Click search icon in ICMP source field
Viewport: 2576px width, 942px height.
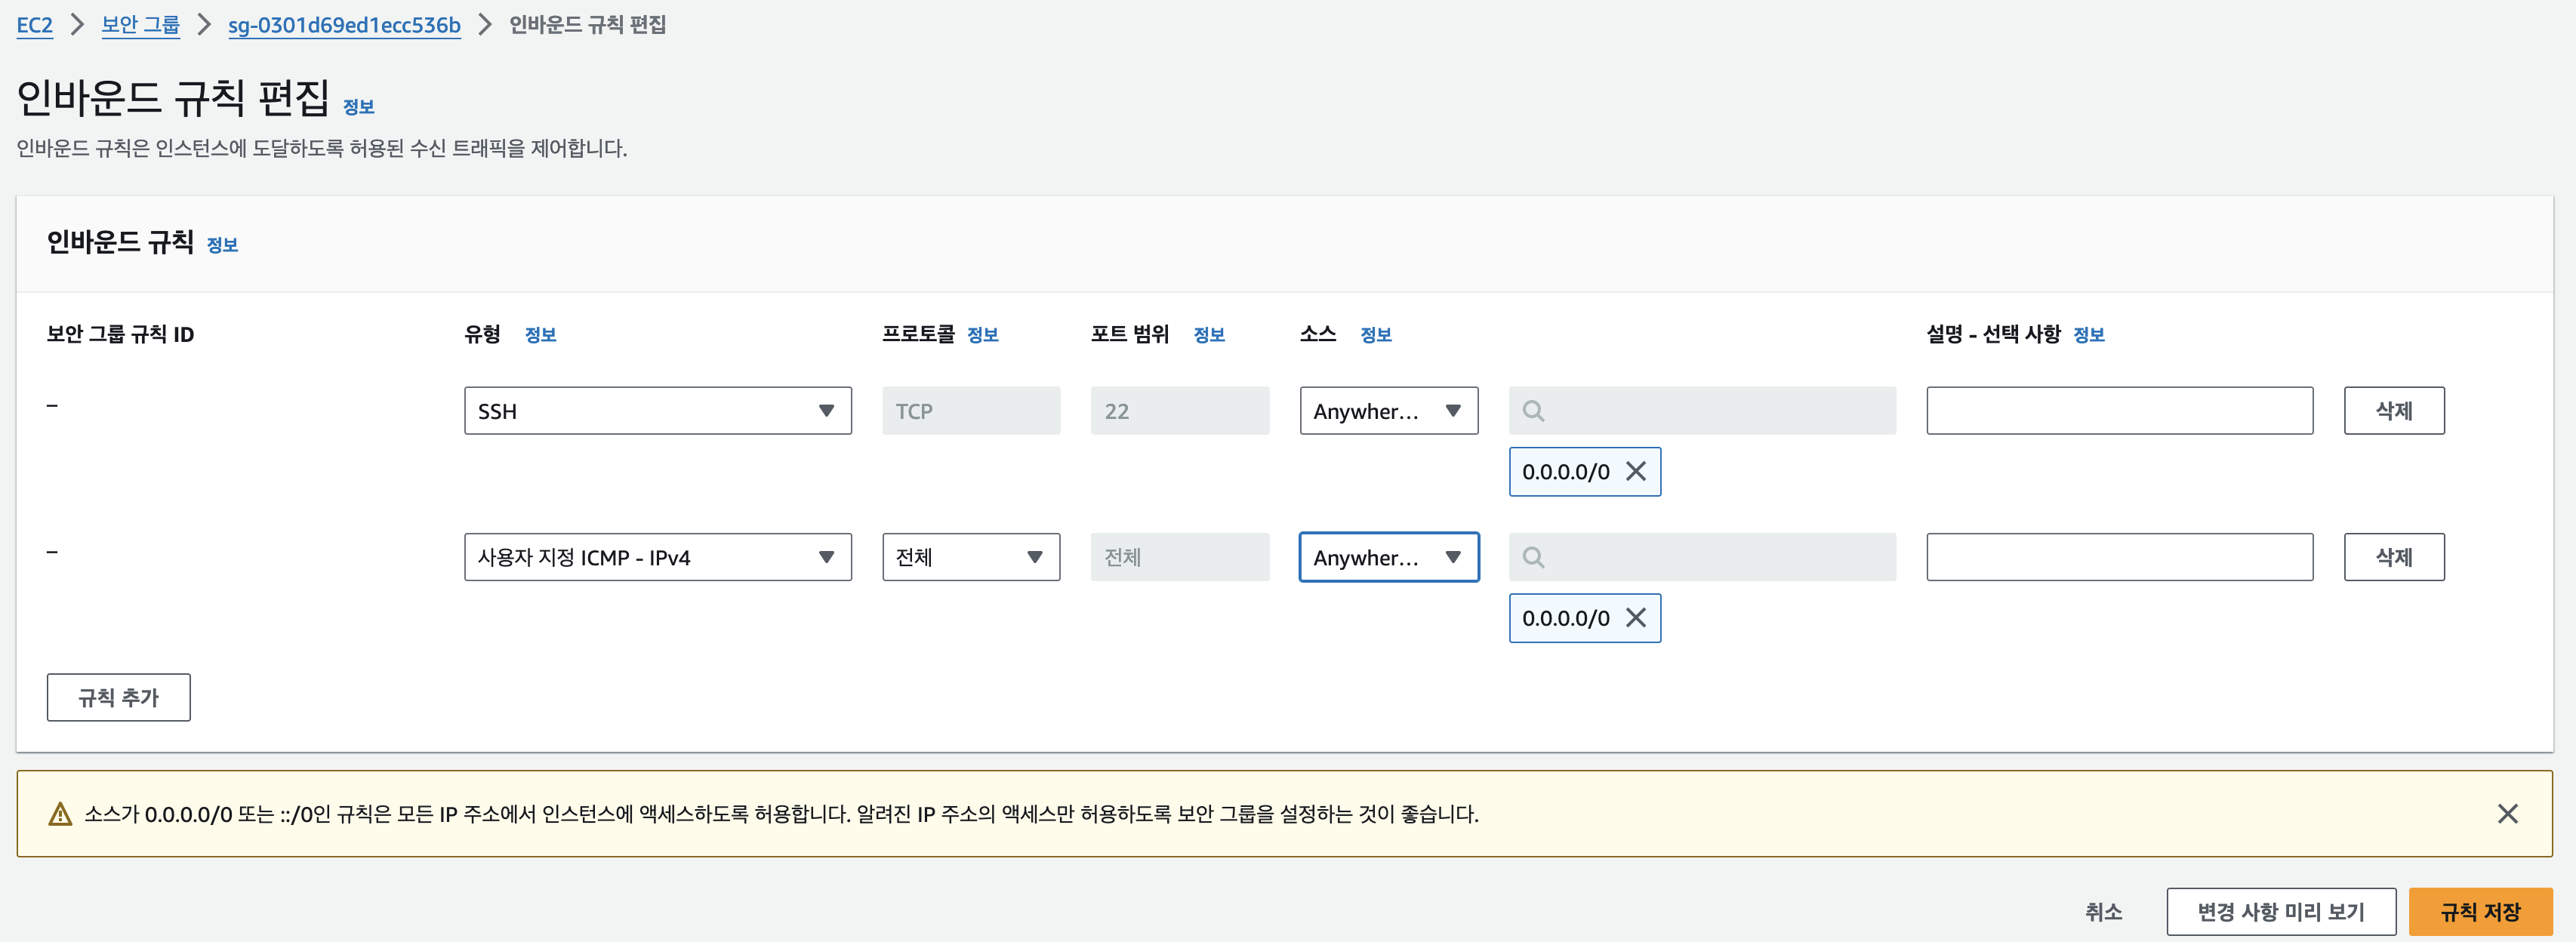click(1532, 557)
